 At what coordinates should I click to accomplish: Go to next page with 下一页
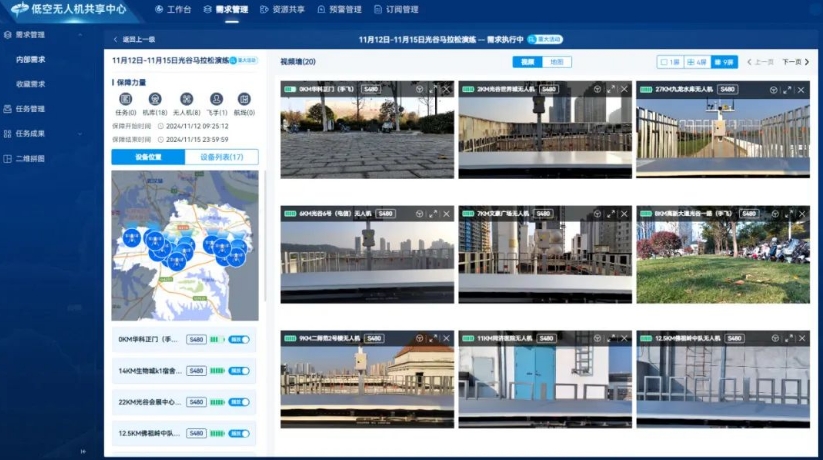(x=795, y=62)
